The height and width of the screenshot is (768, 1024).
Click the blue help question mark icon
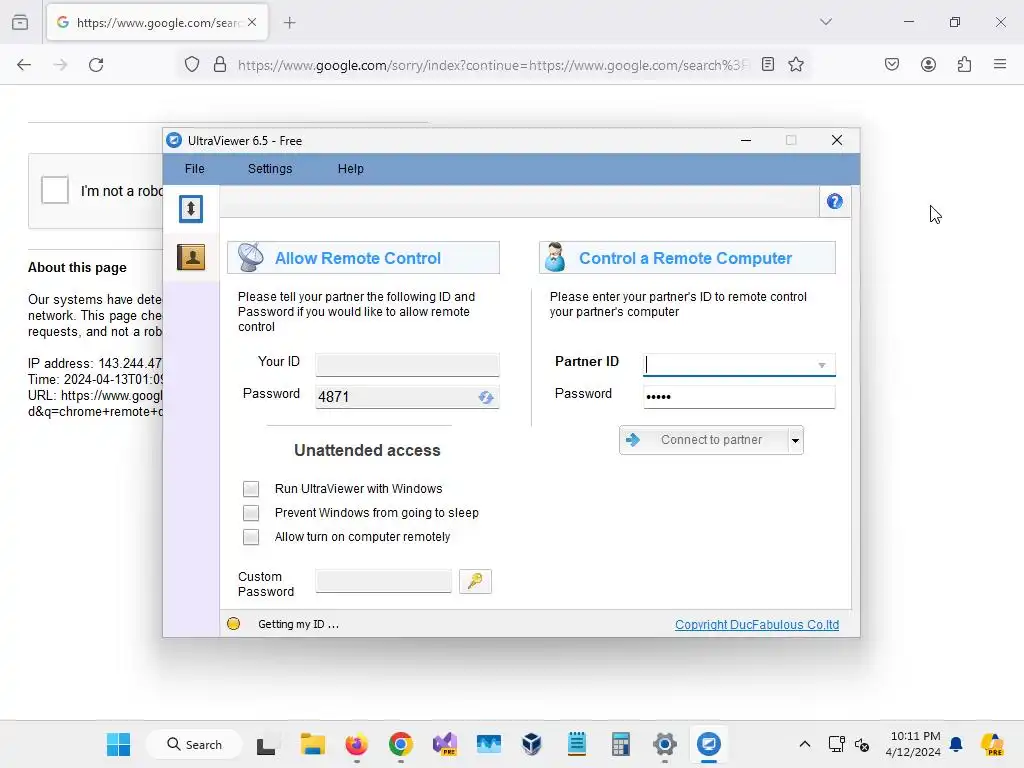(835, 202)
